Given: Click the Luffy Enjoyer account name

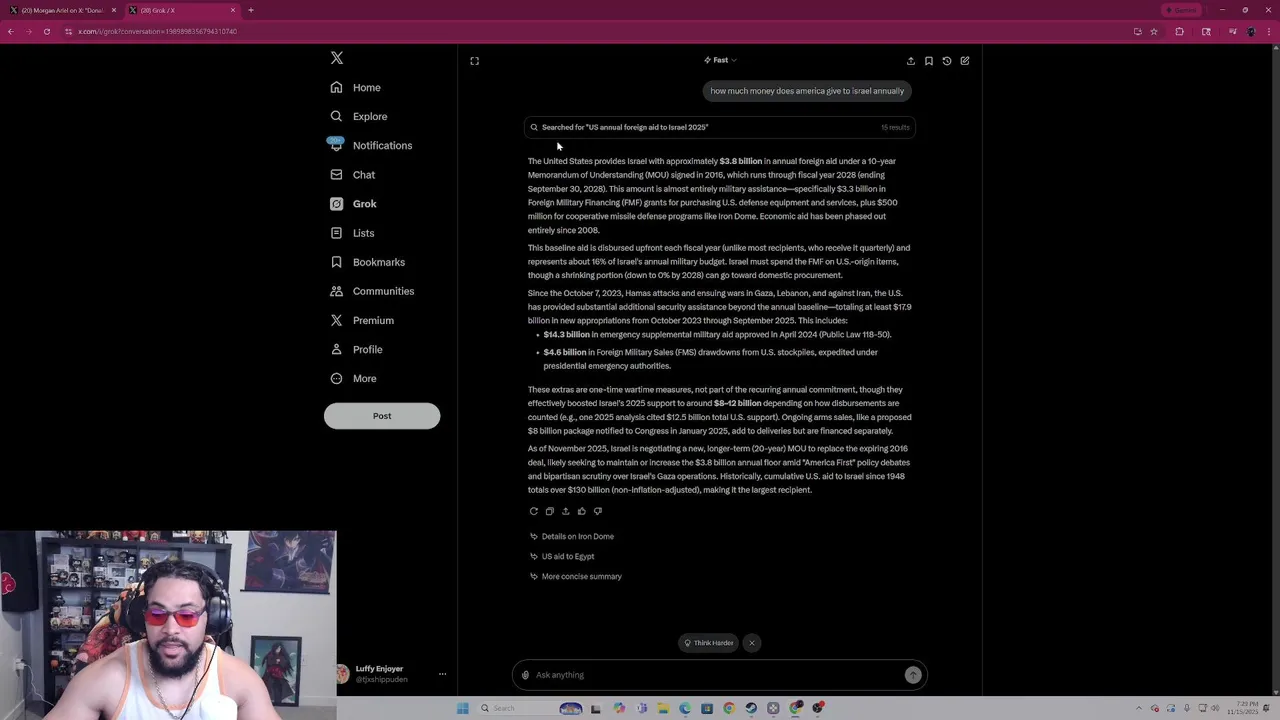Looking at the screenshot, I should pos(379,669).
